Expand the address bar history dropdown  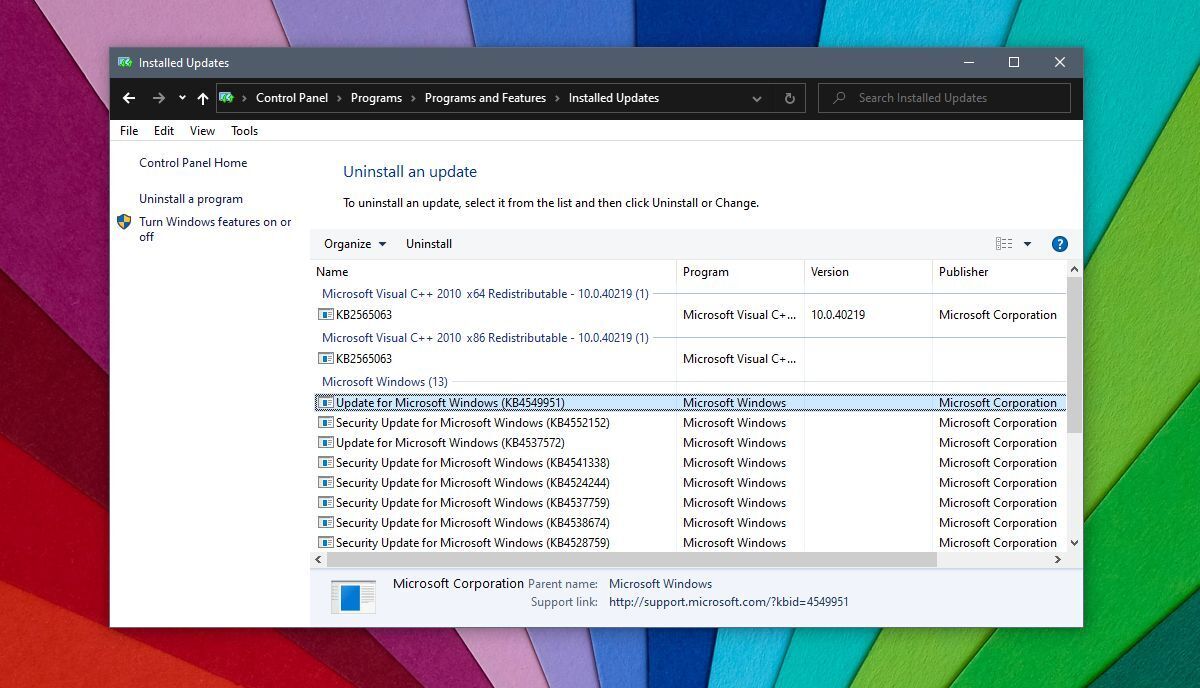click(x=757, y=98)
